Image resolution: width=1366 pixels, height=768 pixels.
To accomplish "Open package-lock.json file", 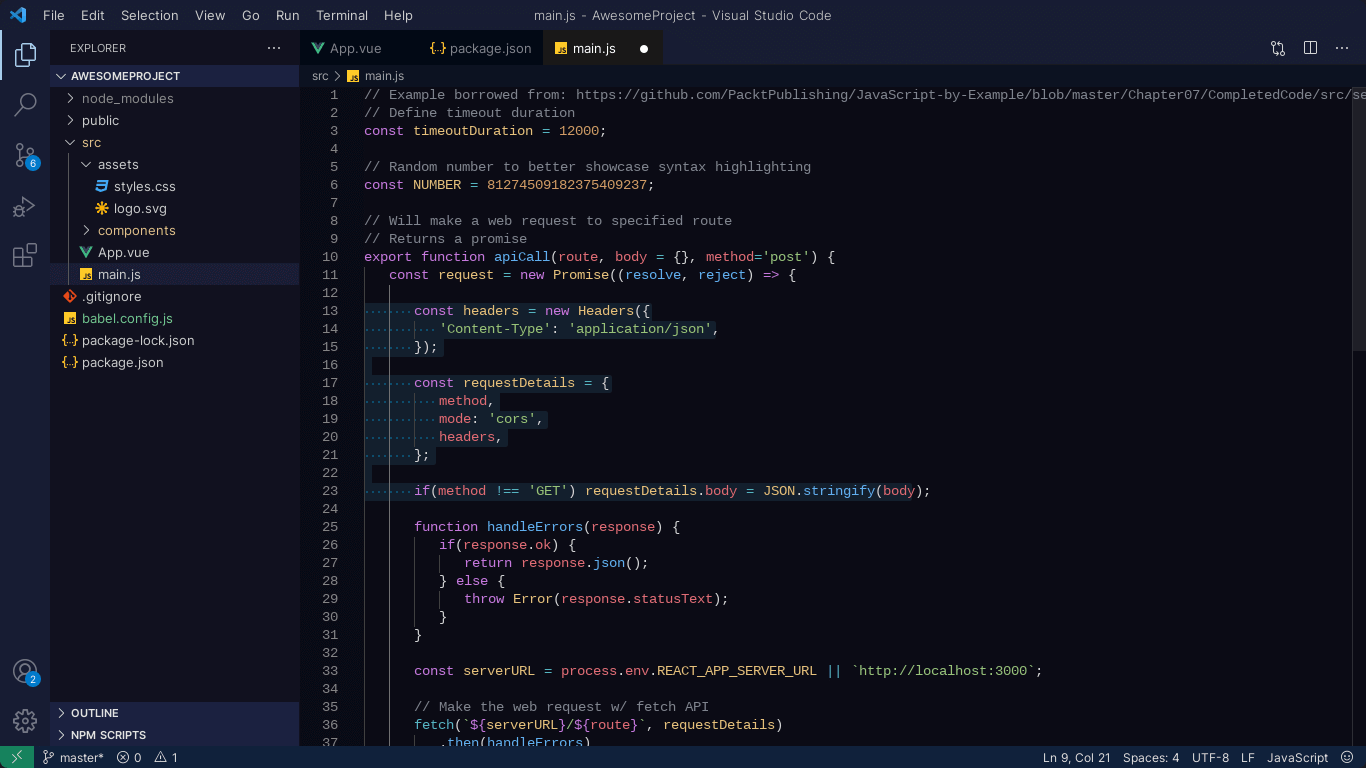I will coord(138,340).
